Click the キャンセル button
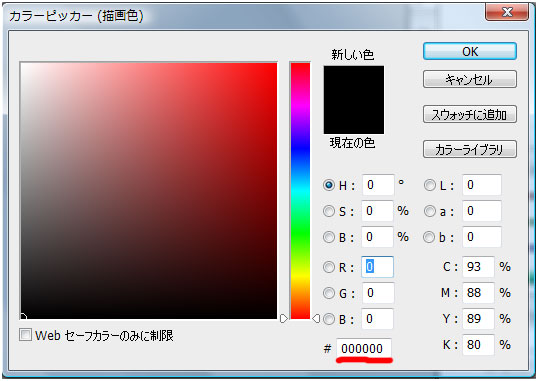538x381 pixels. [x=470, y=79]
